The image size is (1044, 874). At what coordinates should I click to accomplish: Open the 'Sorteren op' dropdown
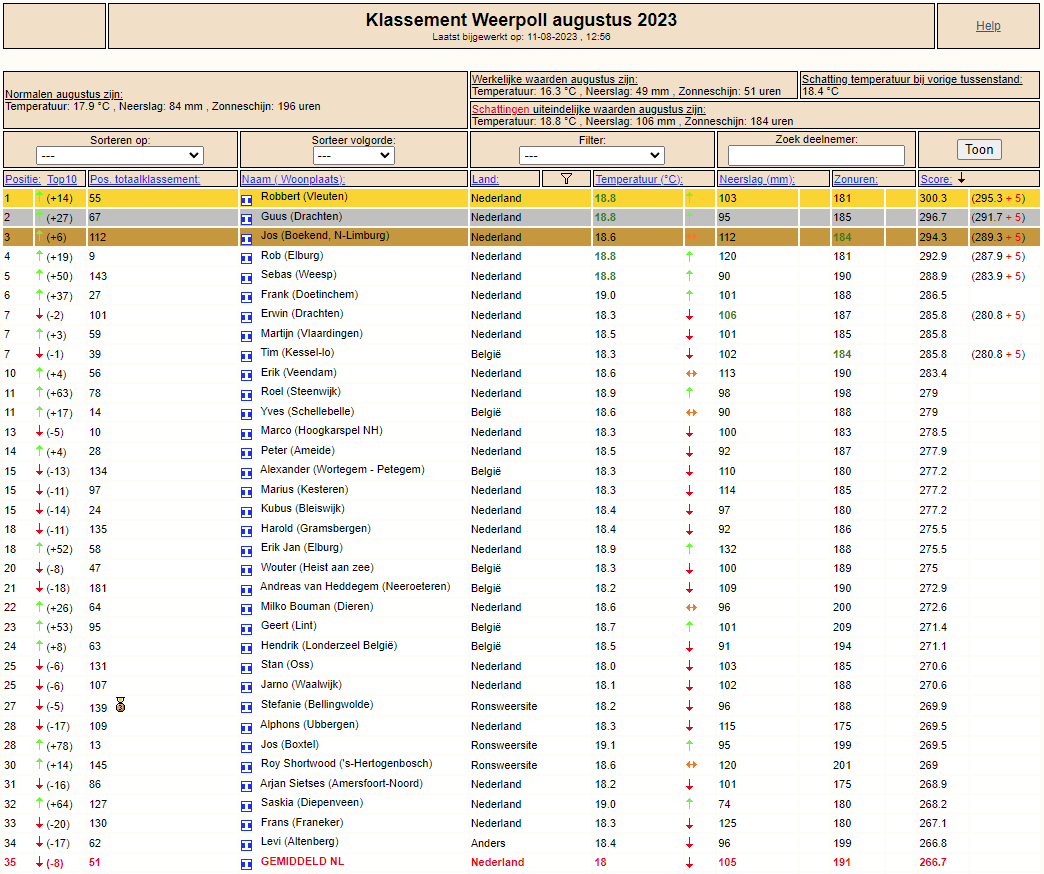tap(120, 156)
